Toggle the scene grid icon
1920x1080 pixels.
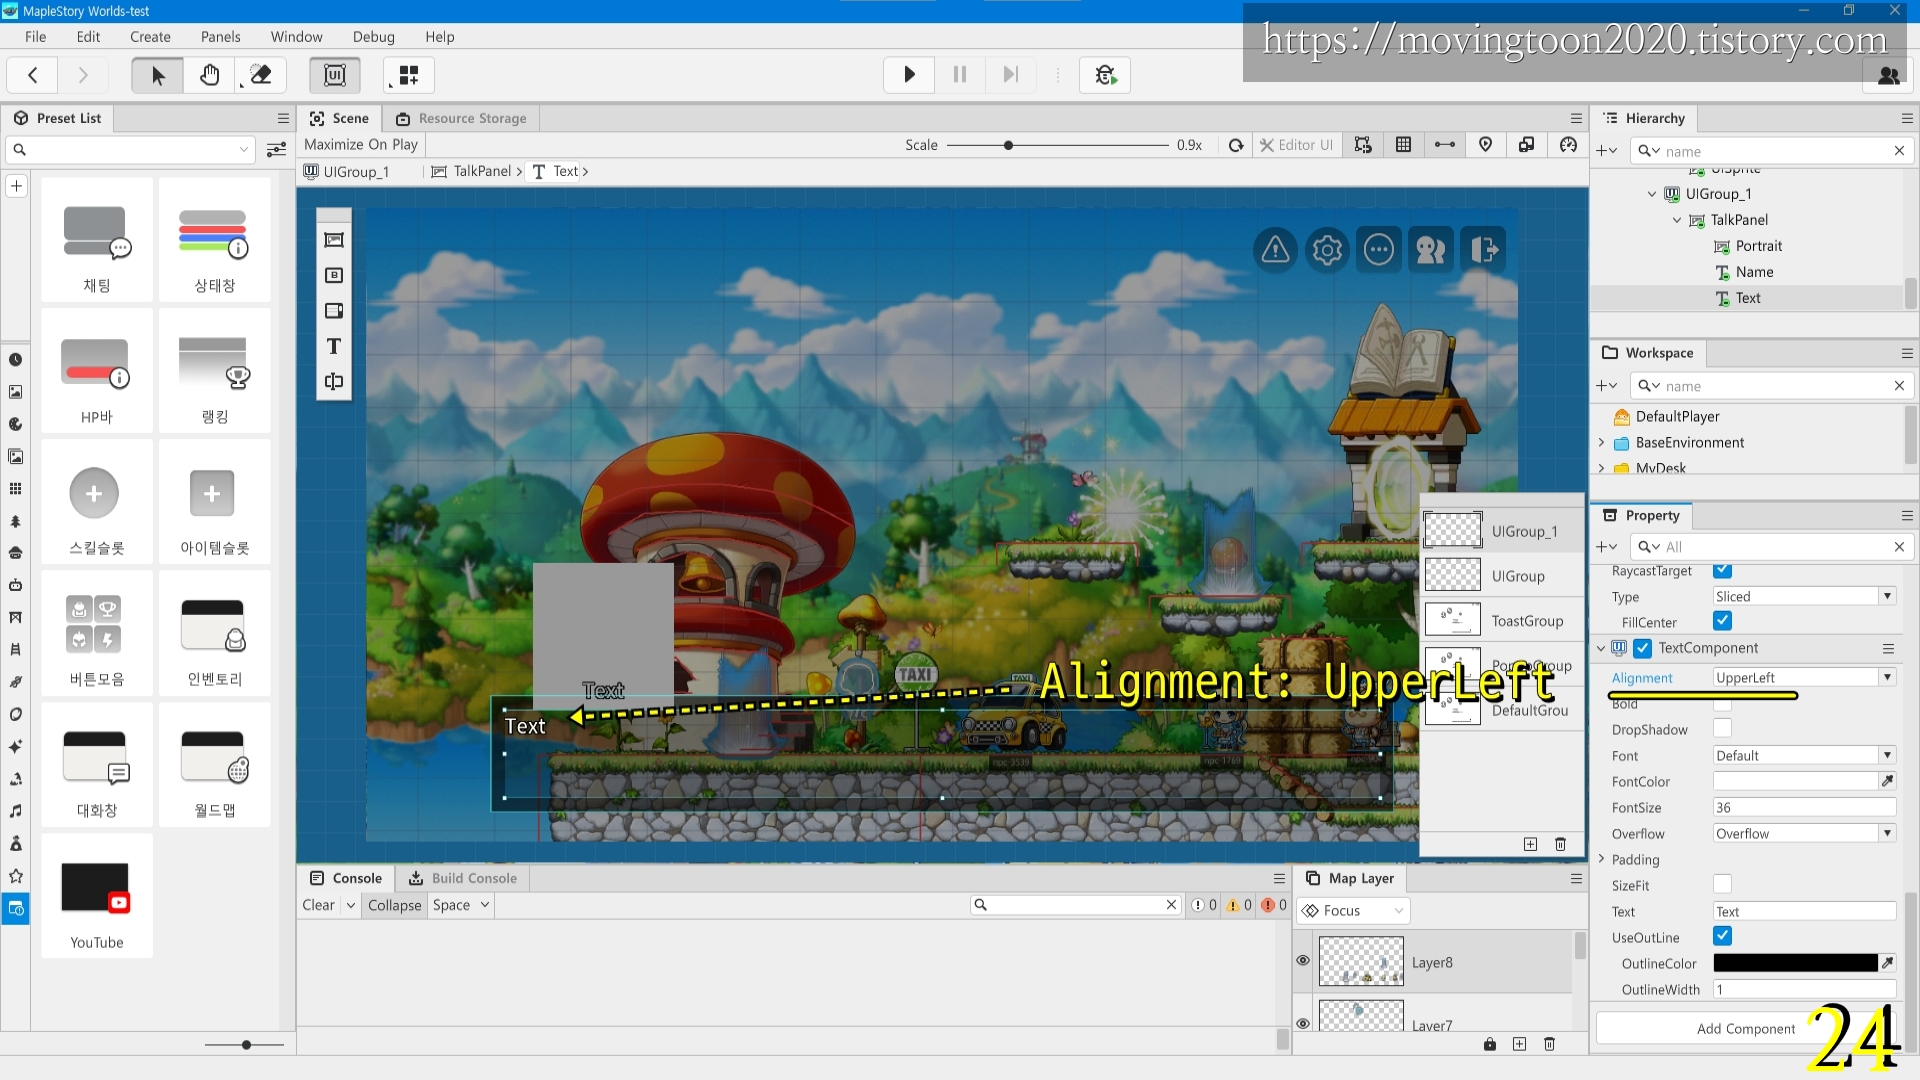1403,145
